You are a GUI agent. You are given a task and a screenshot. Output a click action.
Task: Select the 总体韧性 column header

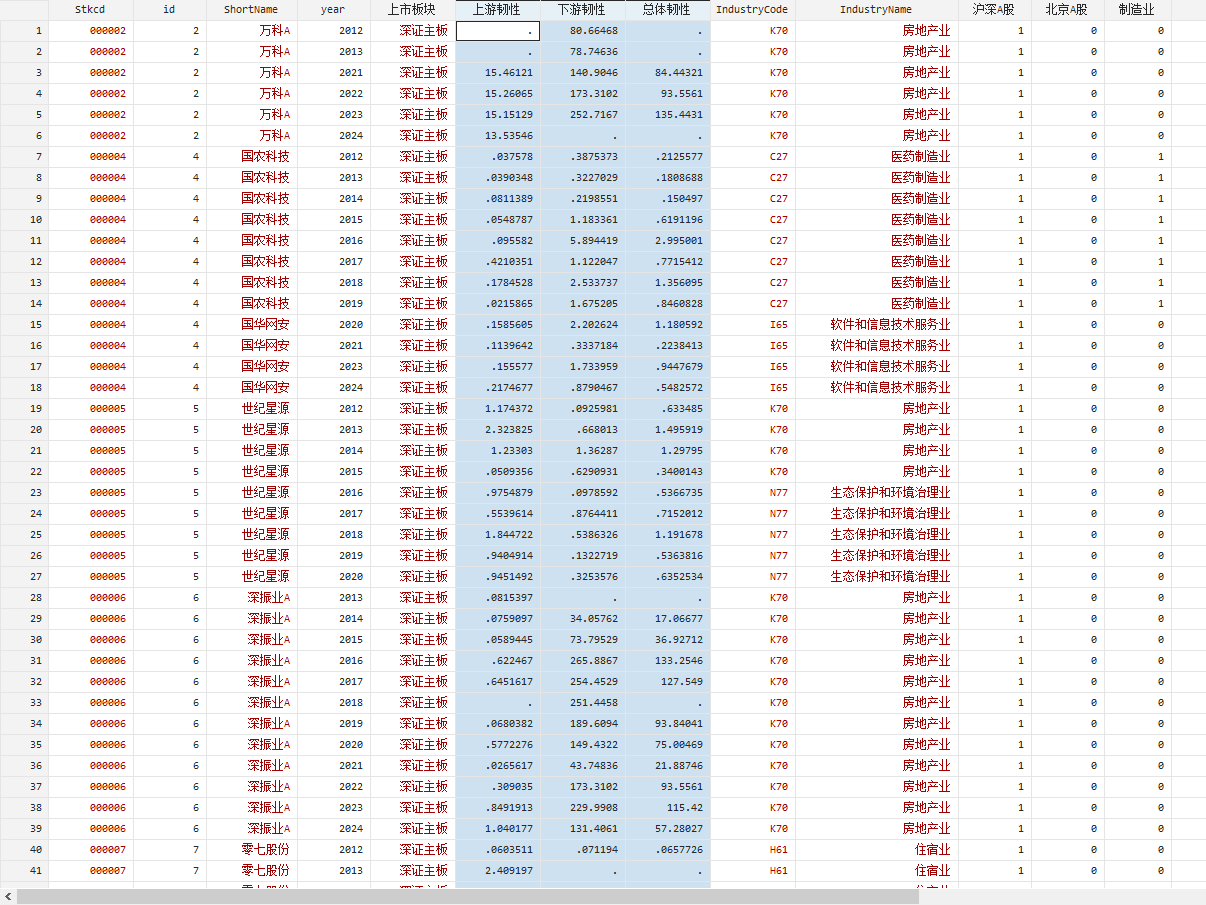(x=667, y=10)
